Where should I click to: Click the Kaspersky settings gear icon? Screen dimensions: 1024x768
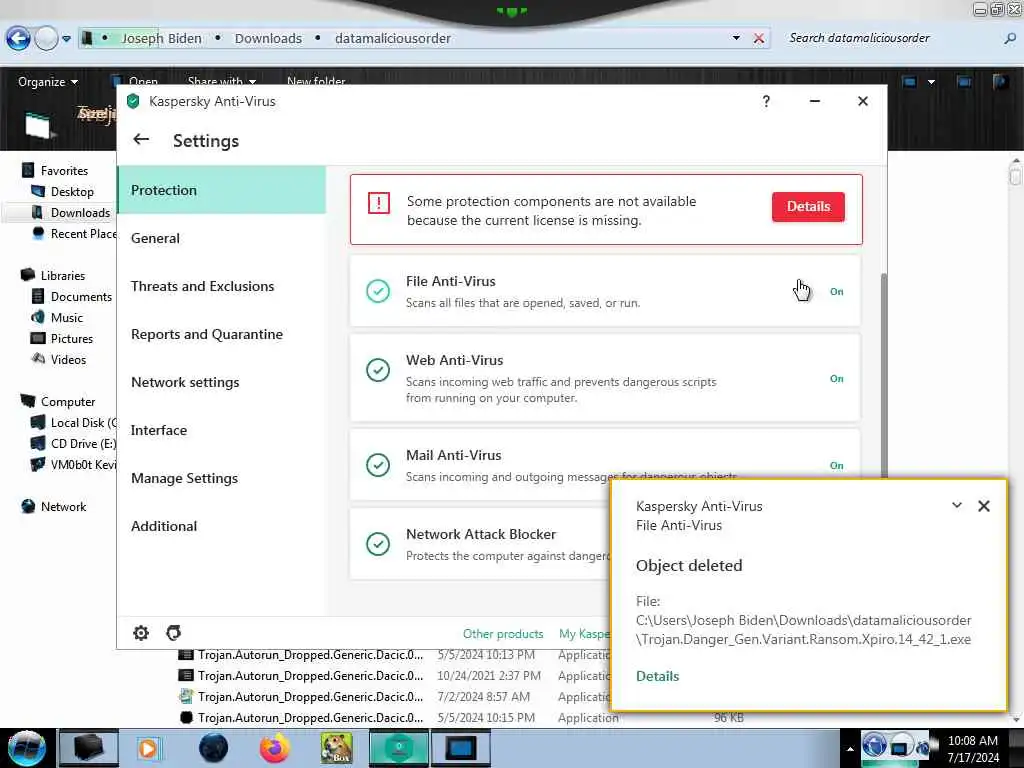pyautogui.click(x=141, y=633)
